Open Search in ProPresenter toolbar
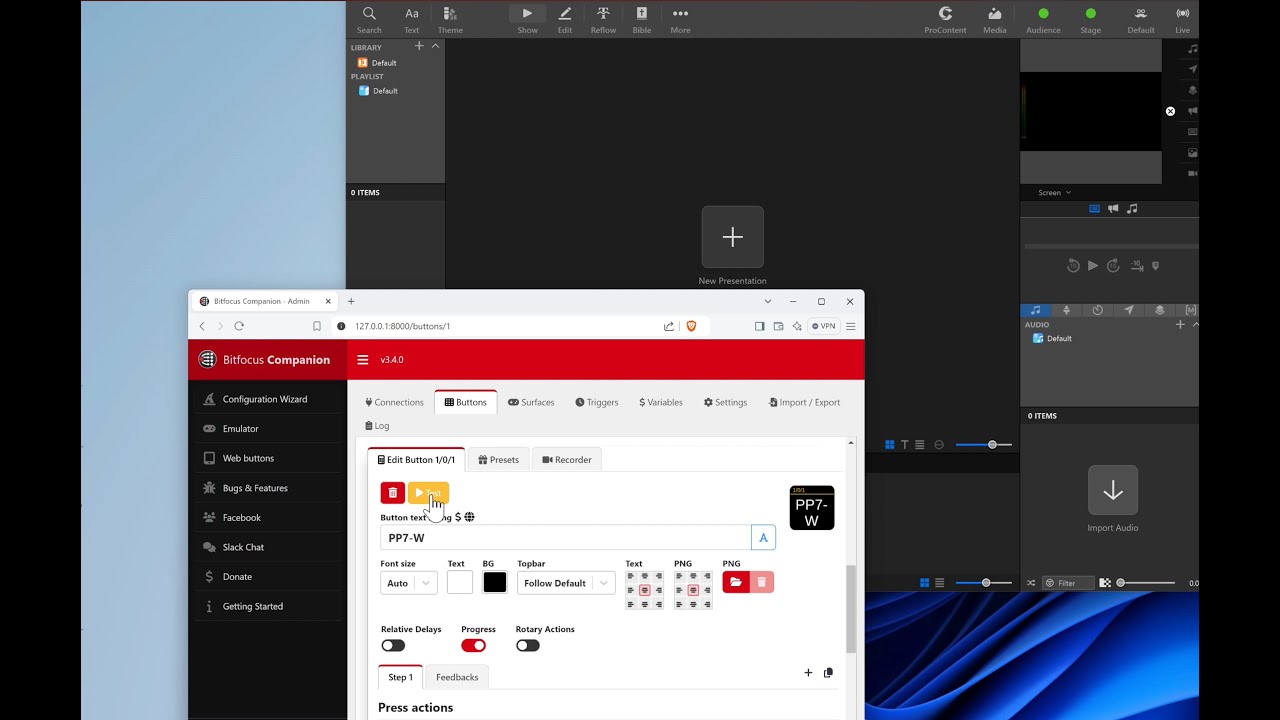The width and height of the screenshot is (1280, 720). click(x=369, y=19)
